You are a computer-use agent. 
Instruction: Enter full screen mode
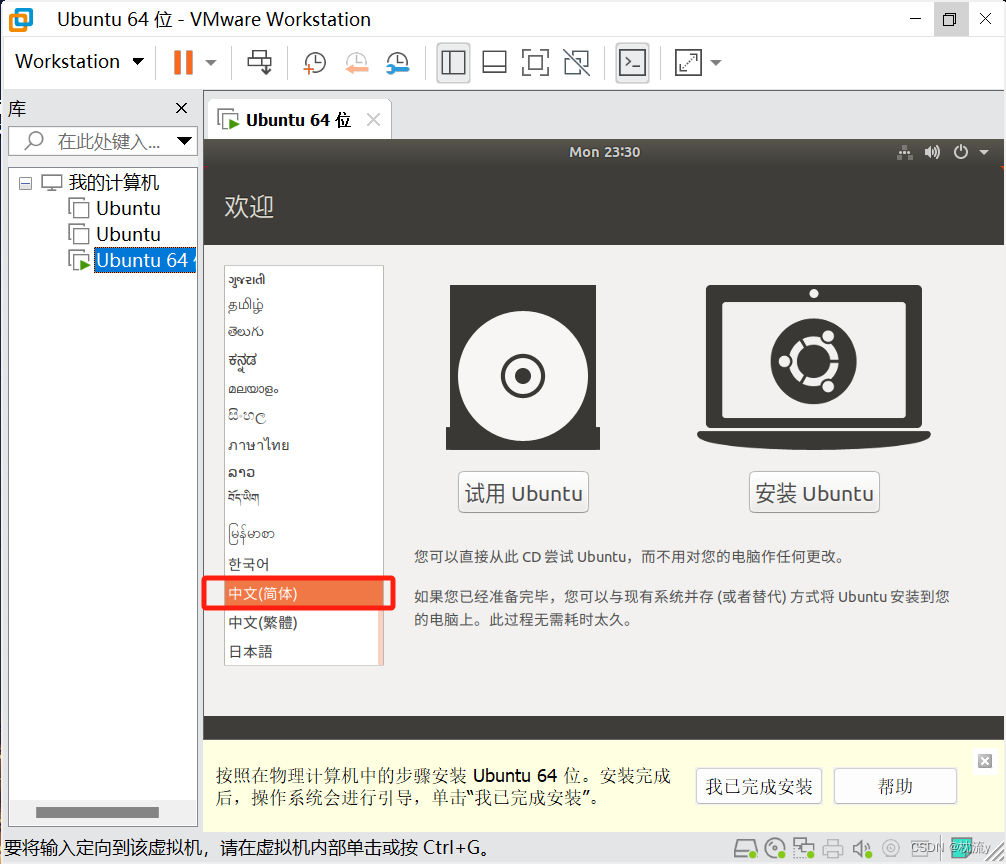click(x=535, y=63)
